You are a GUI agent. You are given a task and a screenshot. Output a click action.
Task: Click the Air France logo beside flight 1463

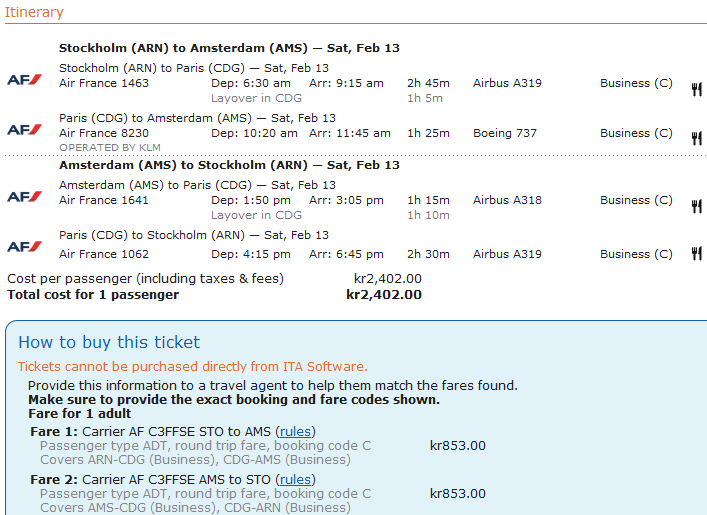[x=24, y=79]
